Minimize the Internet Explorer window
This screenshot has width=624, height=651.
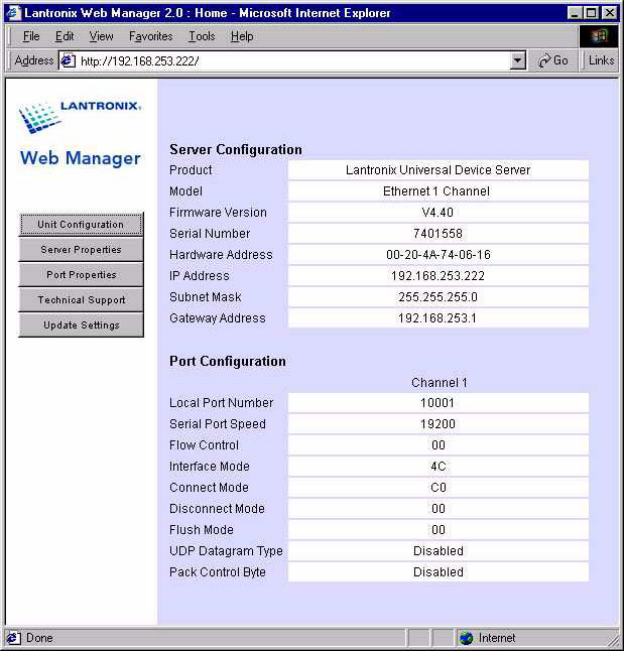tap(574, 13)
